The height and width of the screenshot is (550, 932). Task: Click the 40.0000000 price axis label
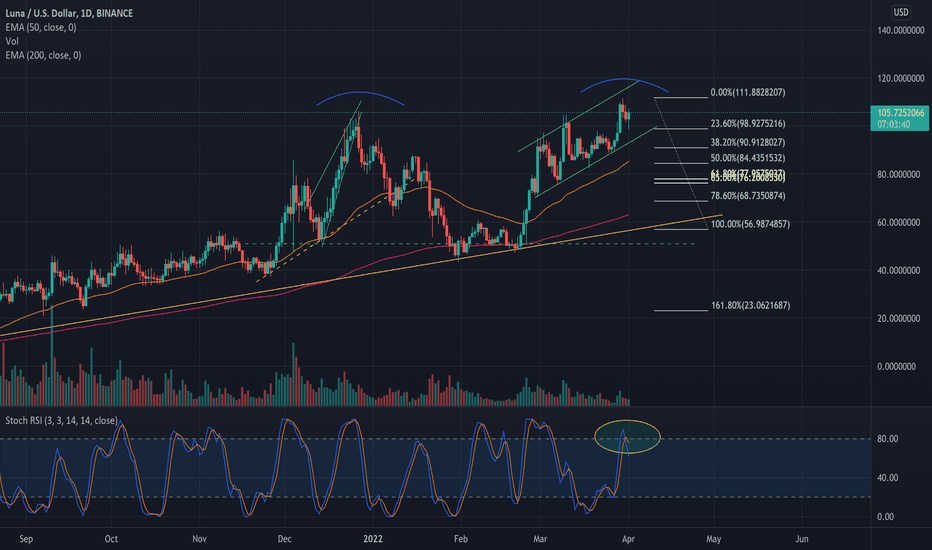(899, 271)
